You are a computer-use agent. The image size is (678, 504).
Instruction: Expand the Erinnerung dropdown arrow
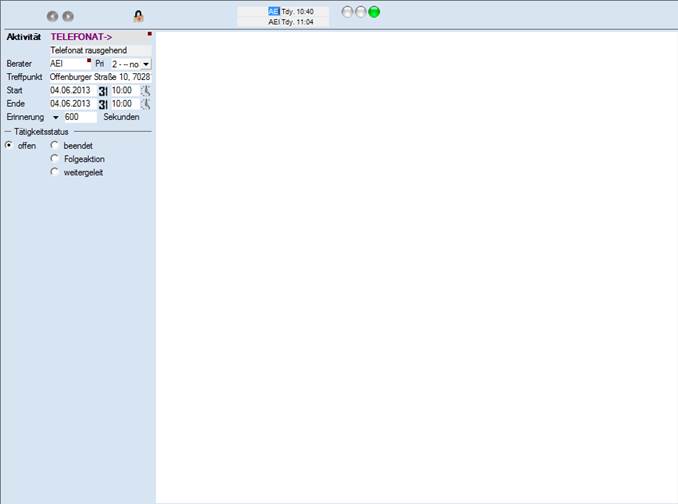[56, 118]
